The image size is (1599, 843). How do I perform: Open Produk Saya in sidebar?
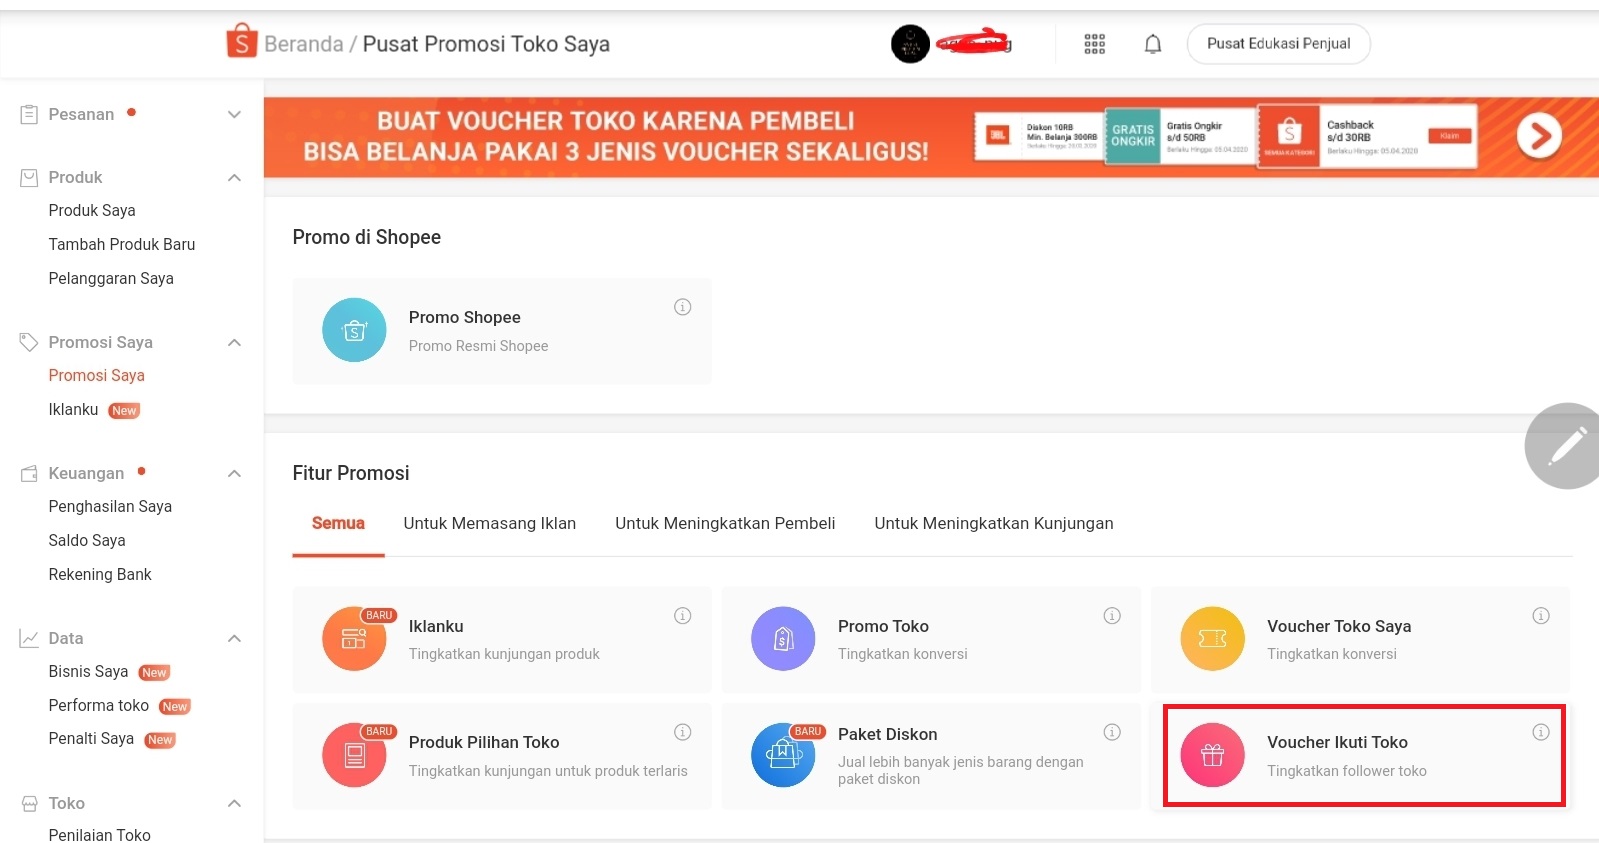pos(92,210)
